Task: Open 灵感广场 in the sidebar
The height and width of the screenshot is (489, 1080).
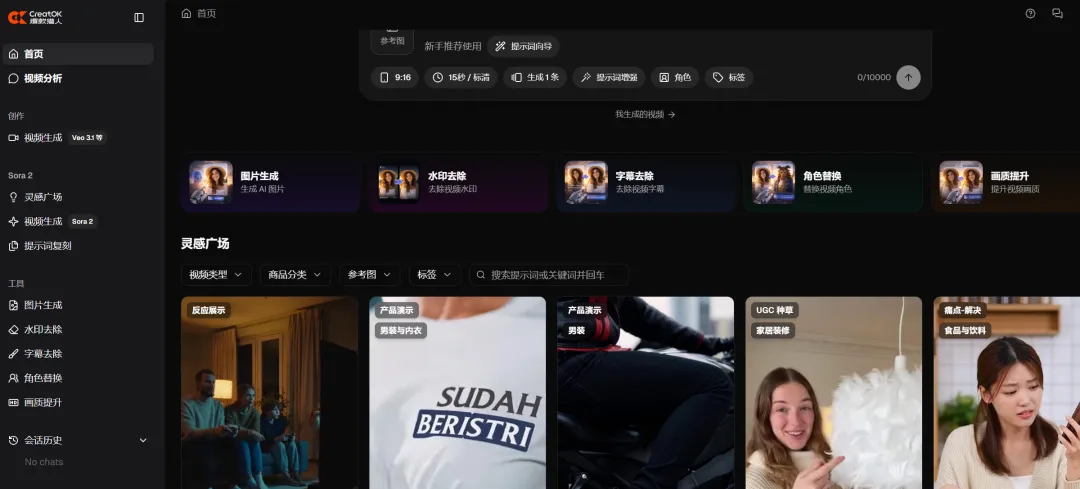Action: 43,197
